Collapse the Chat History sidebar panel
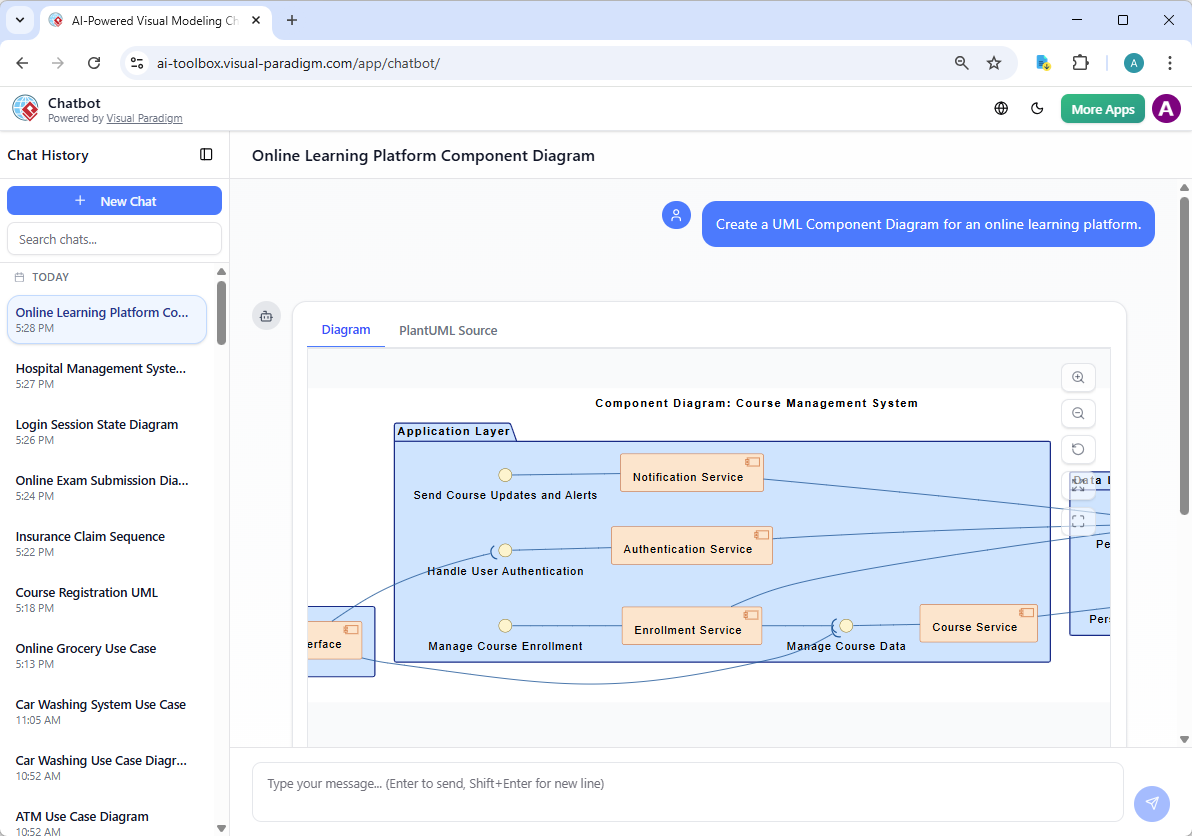 point(206,155)
